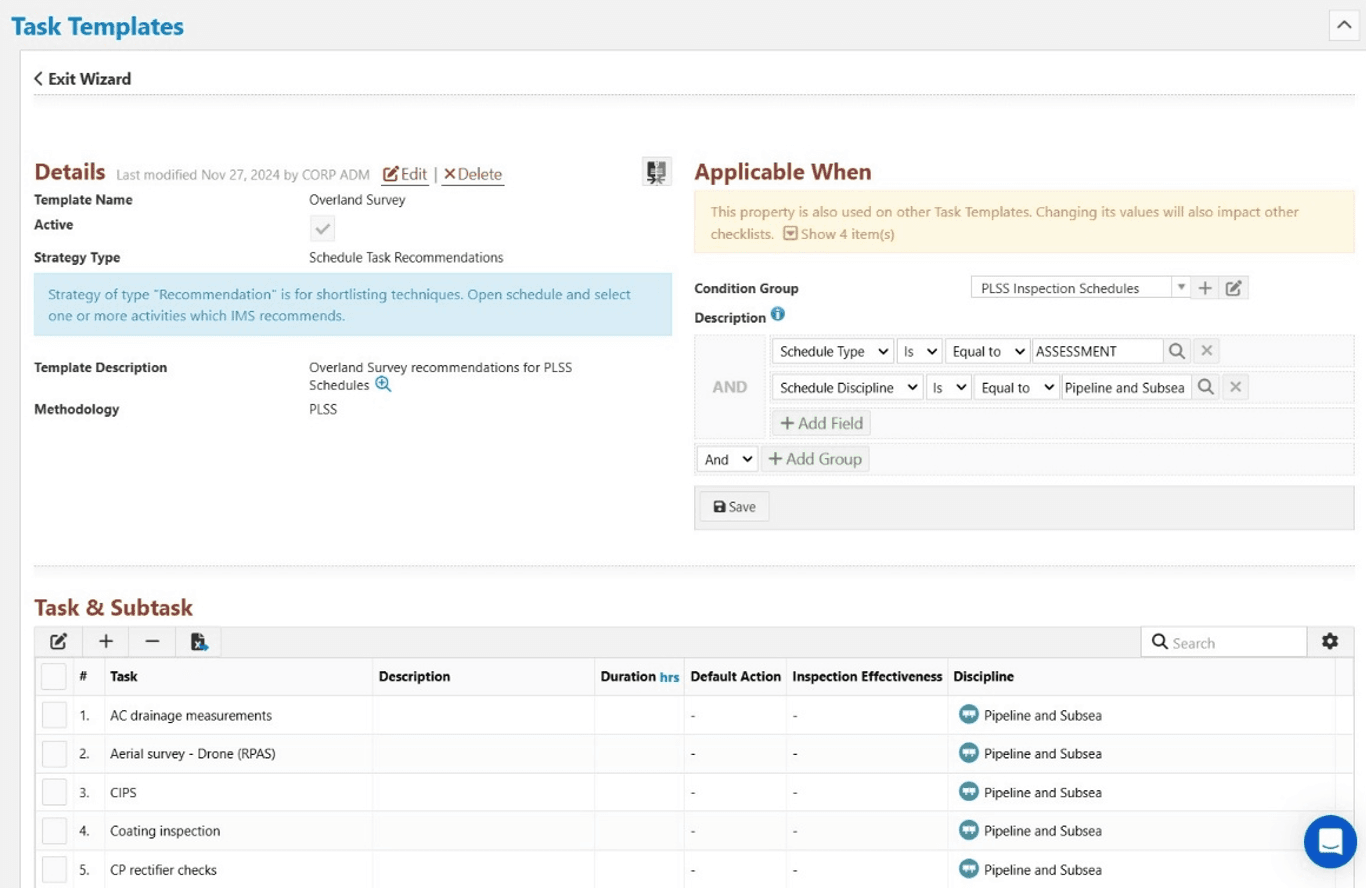Click Add Group button
The width and height of the screenshot is (1366, 892).
(815, 459)
